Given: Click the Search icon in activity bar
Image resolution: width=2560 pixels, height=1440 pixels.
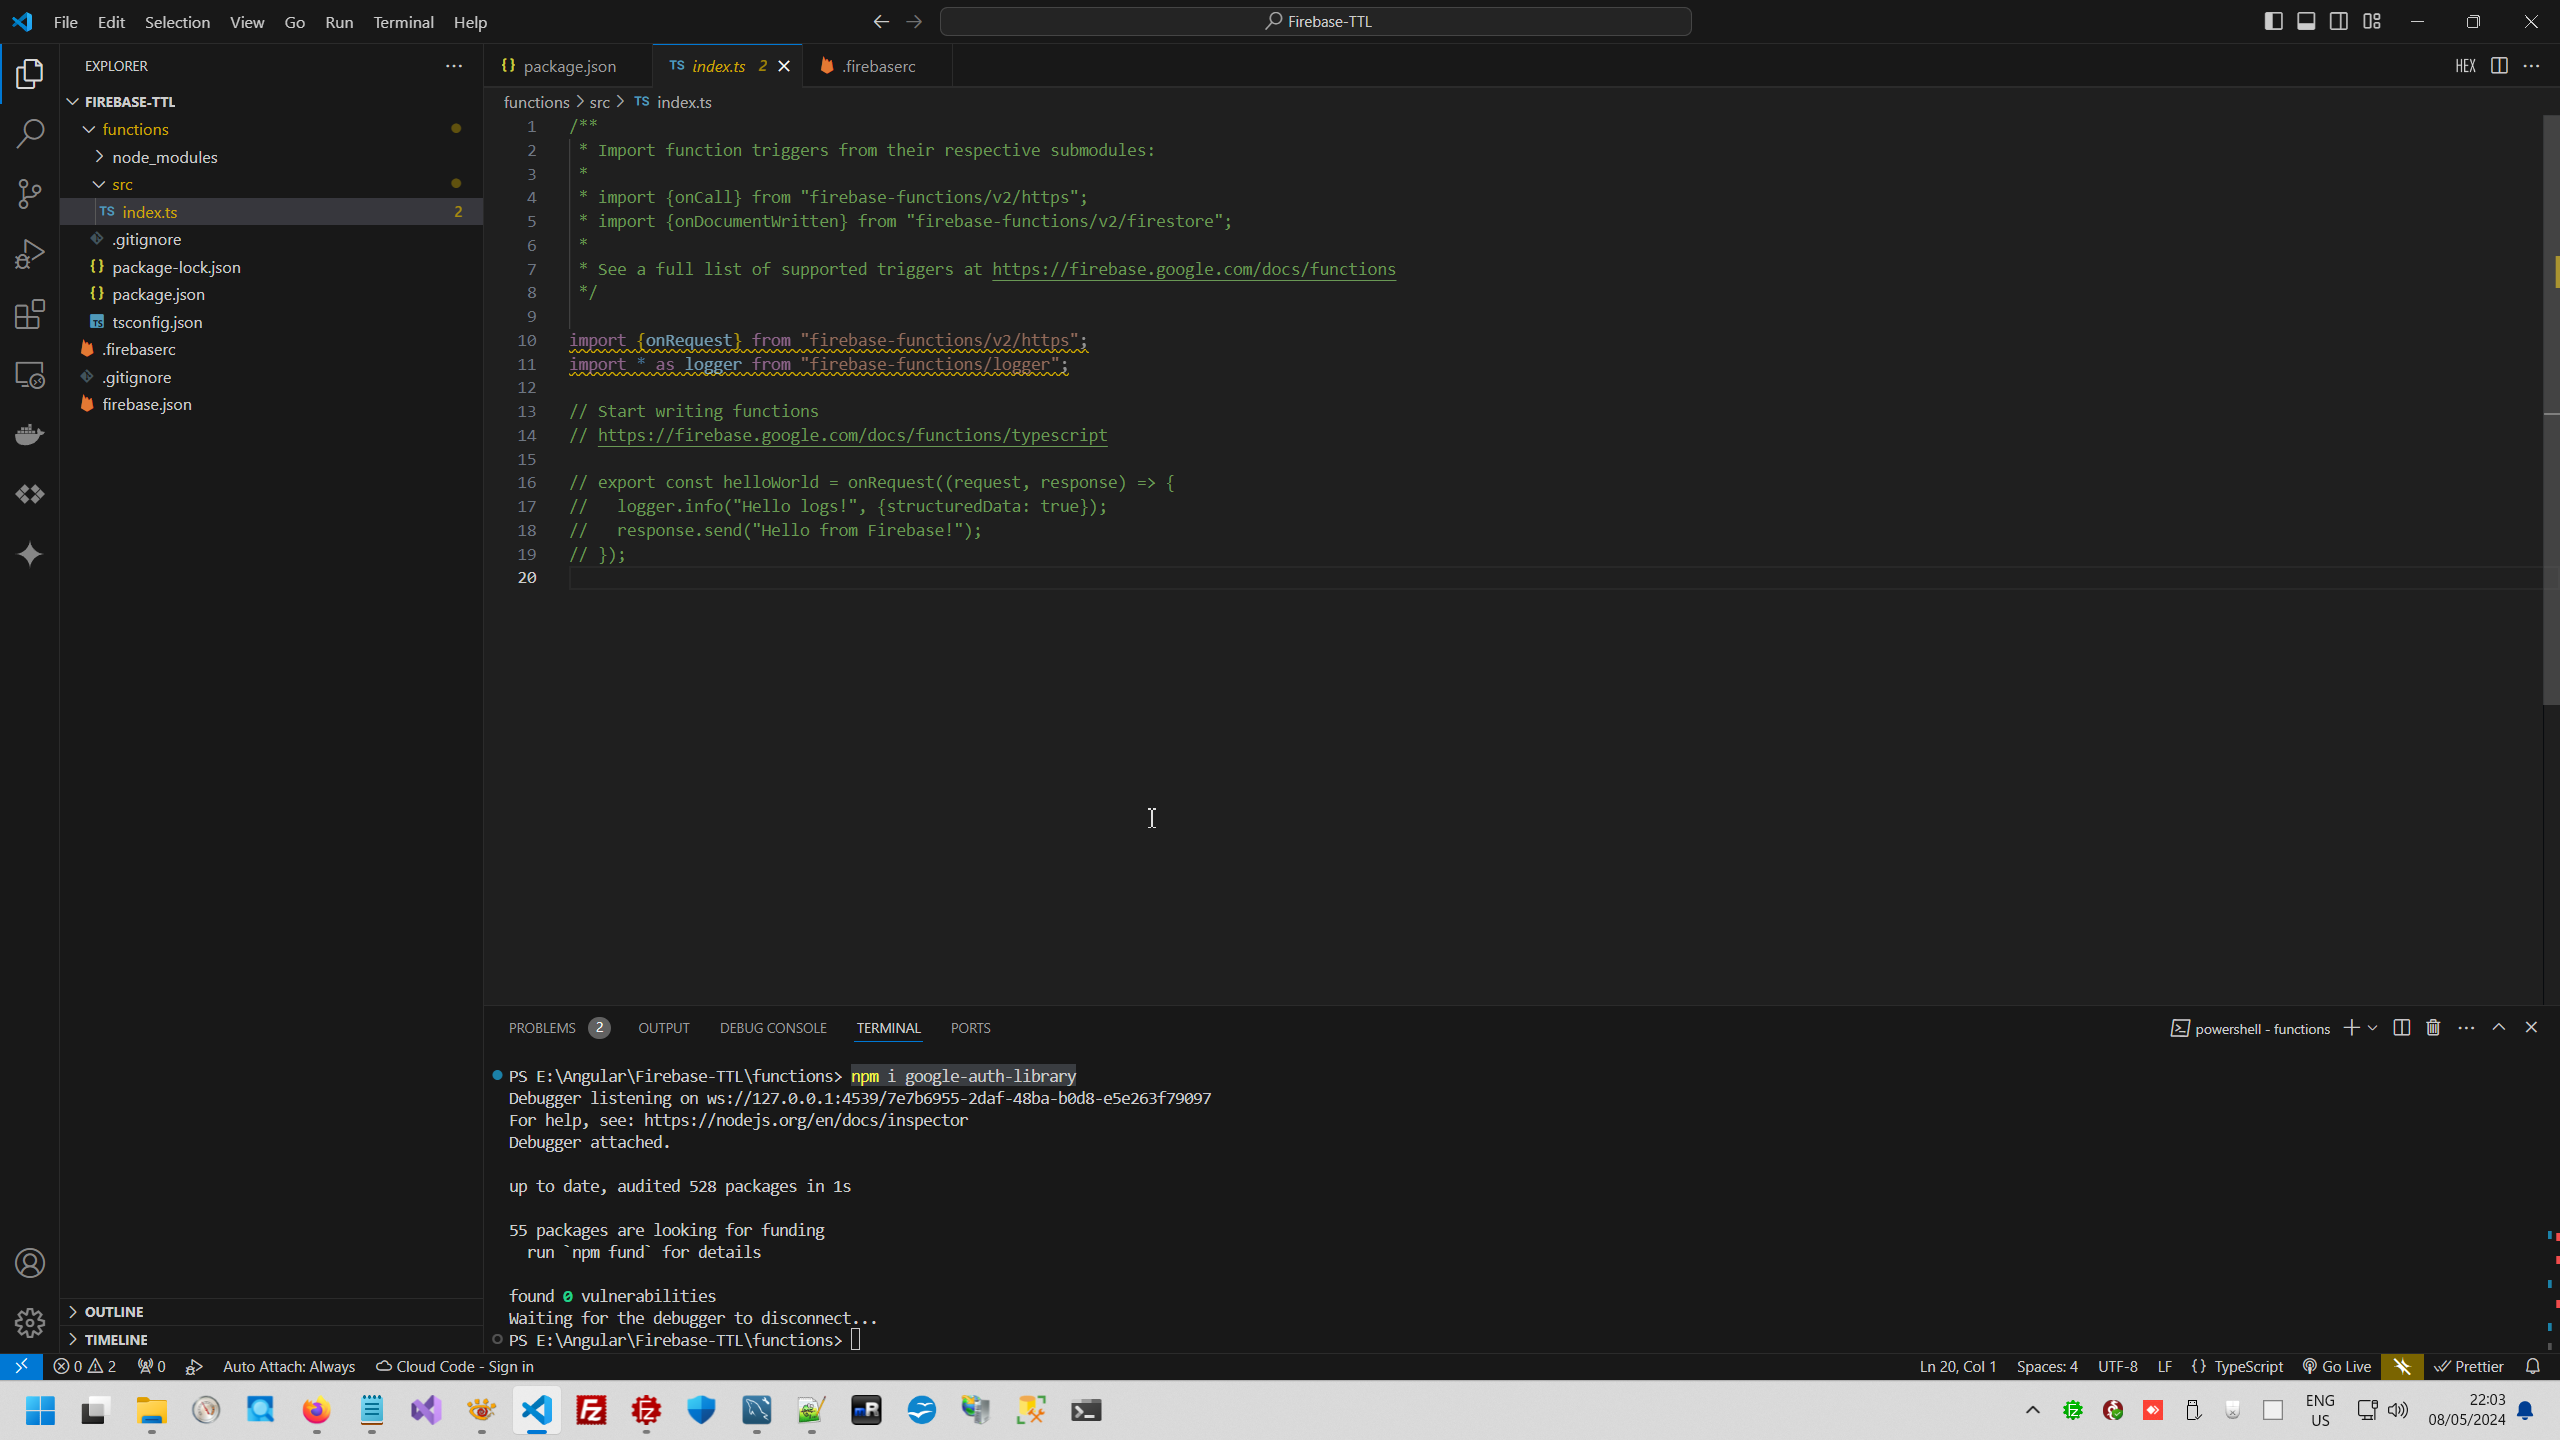Looking at the screenshot, I should point(30,134).
